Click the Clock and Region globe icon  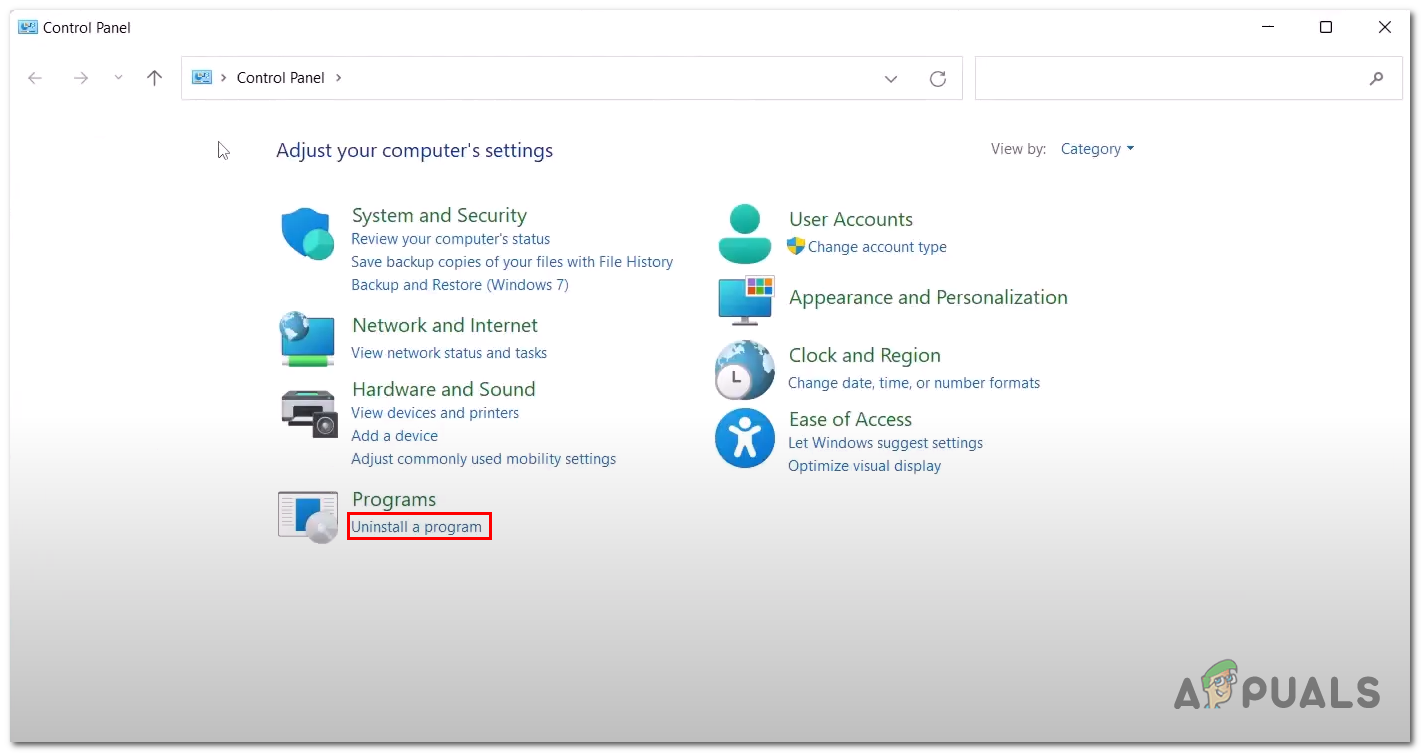click(745, 370)
